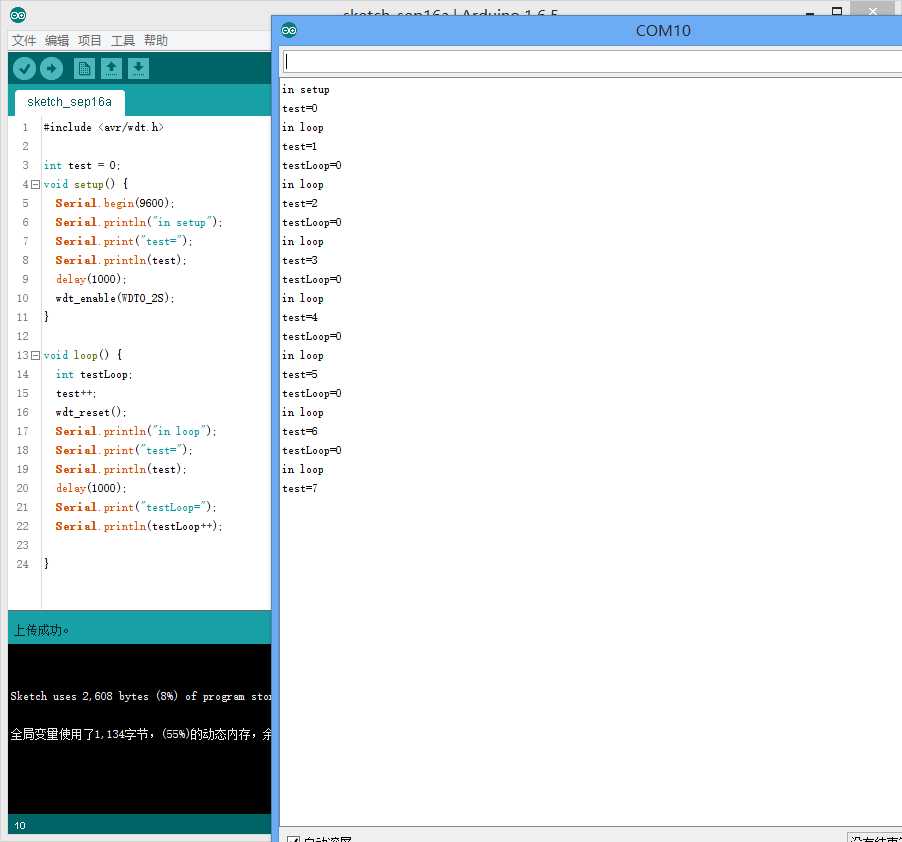Create a new sketch with the New icon
The height and width of the screenshot is (842, 902).
tap(84, 68)
